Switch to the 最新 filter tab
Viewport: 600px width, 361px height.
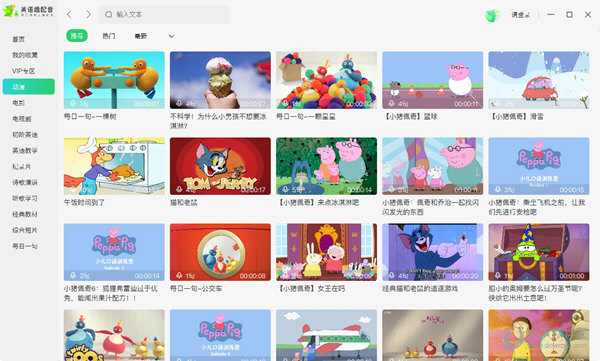141,36
